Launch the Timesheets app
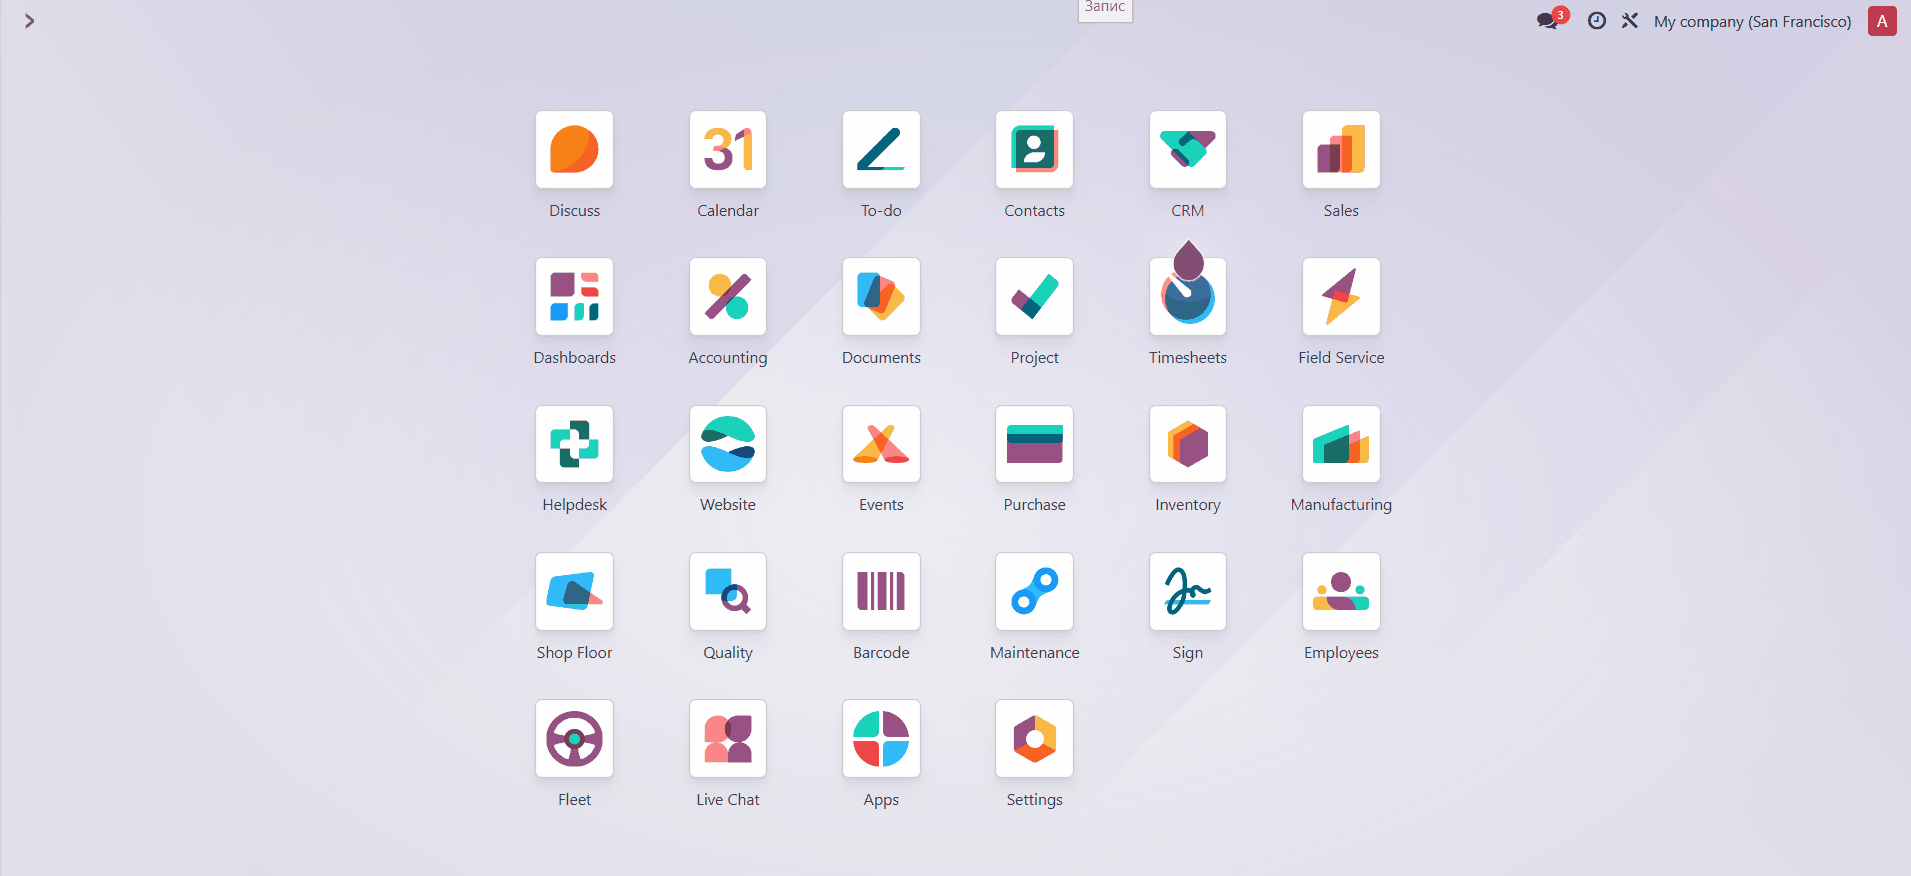The height and width of the screenshot is (876, 1911). (1188, 297)
